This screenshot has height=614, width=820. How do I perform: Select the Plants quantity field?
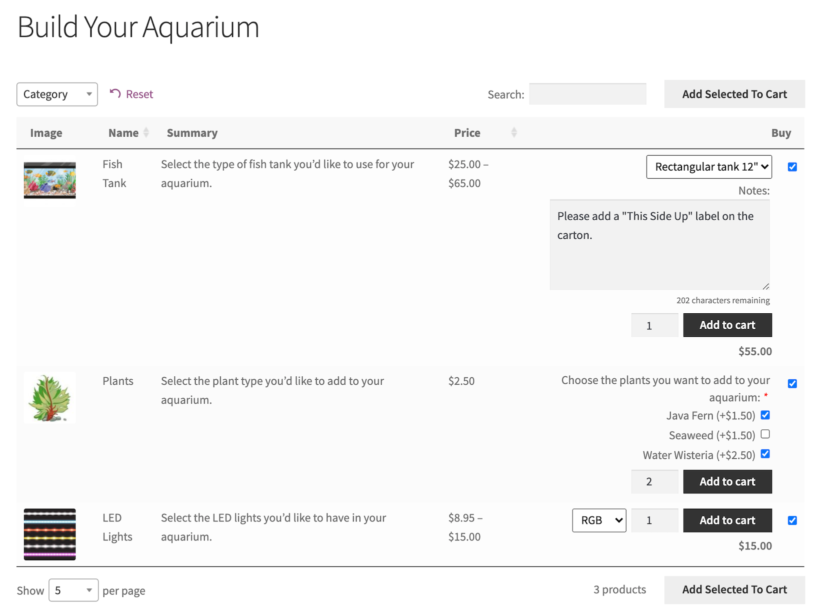[654, 481]
